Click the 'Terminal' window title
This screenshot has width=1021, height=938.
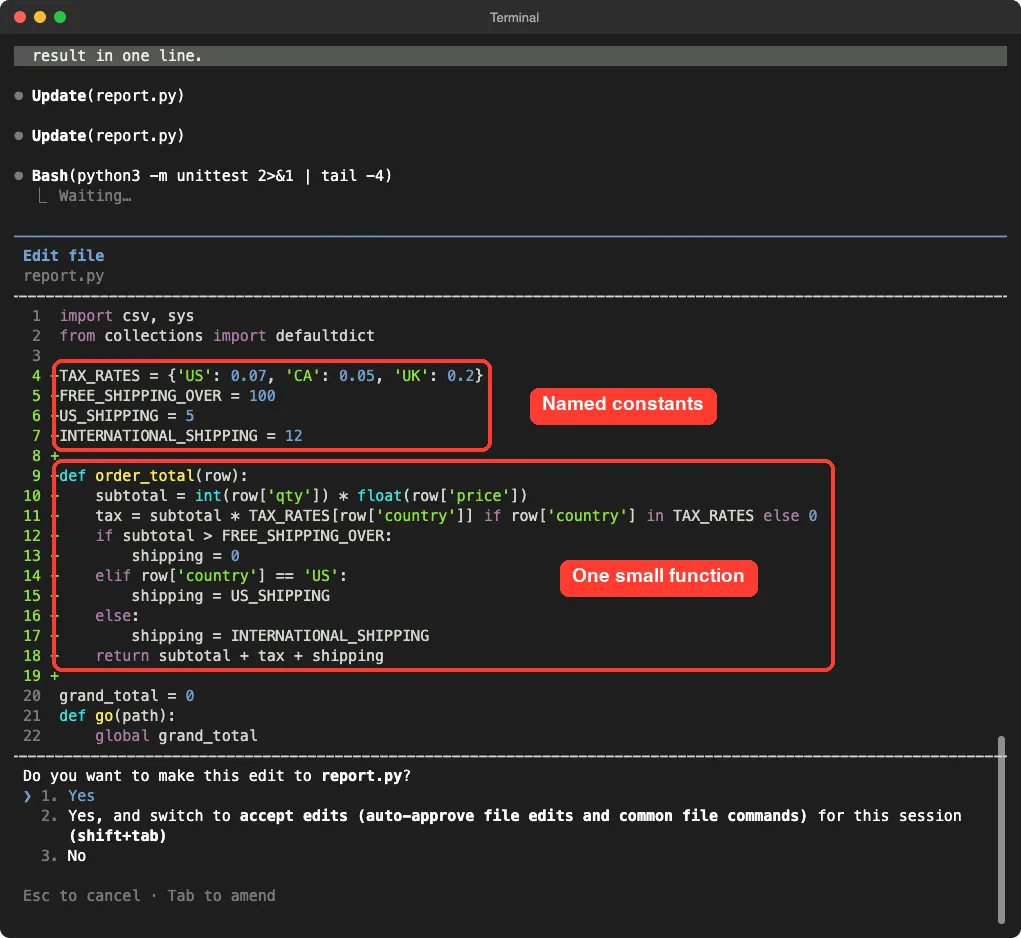(x=514, y=18)
